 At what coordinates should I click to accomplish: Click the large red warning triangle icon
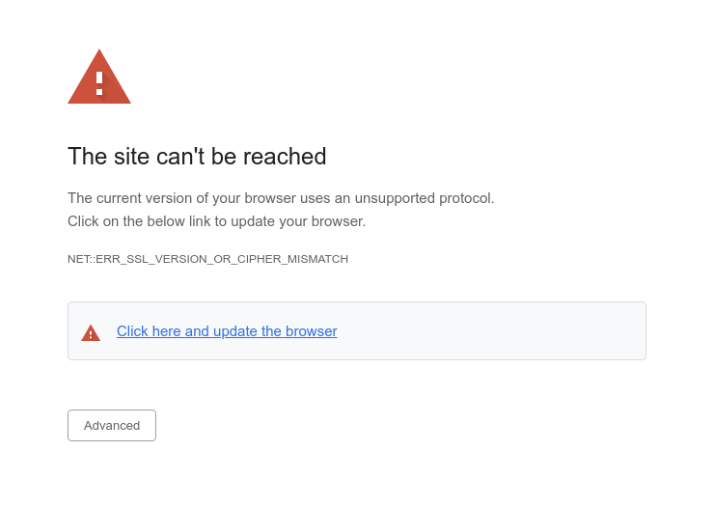tap(99, 77)
